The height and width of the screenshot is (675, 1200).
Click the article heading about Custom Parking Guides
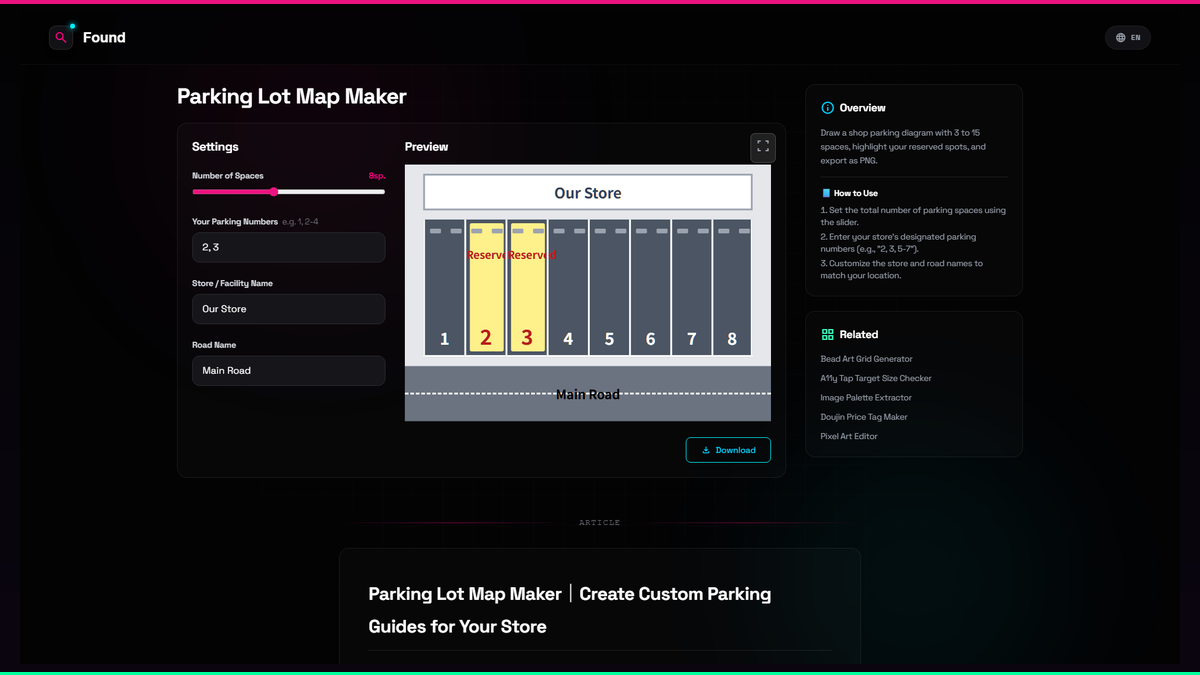pyautogui.click(x=570, y=610)
